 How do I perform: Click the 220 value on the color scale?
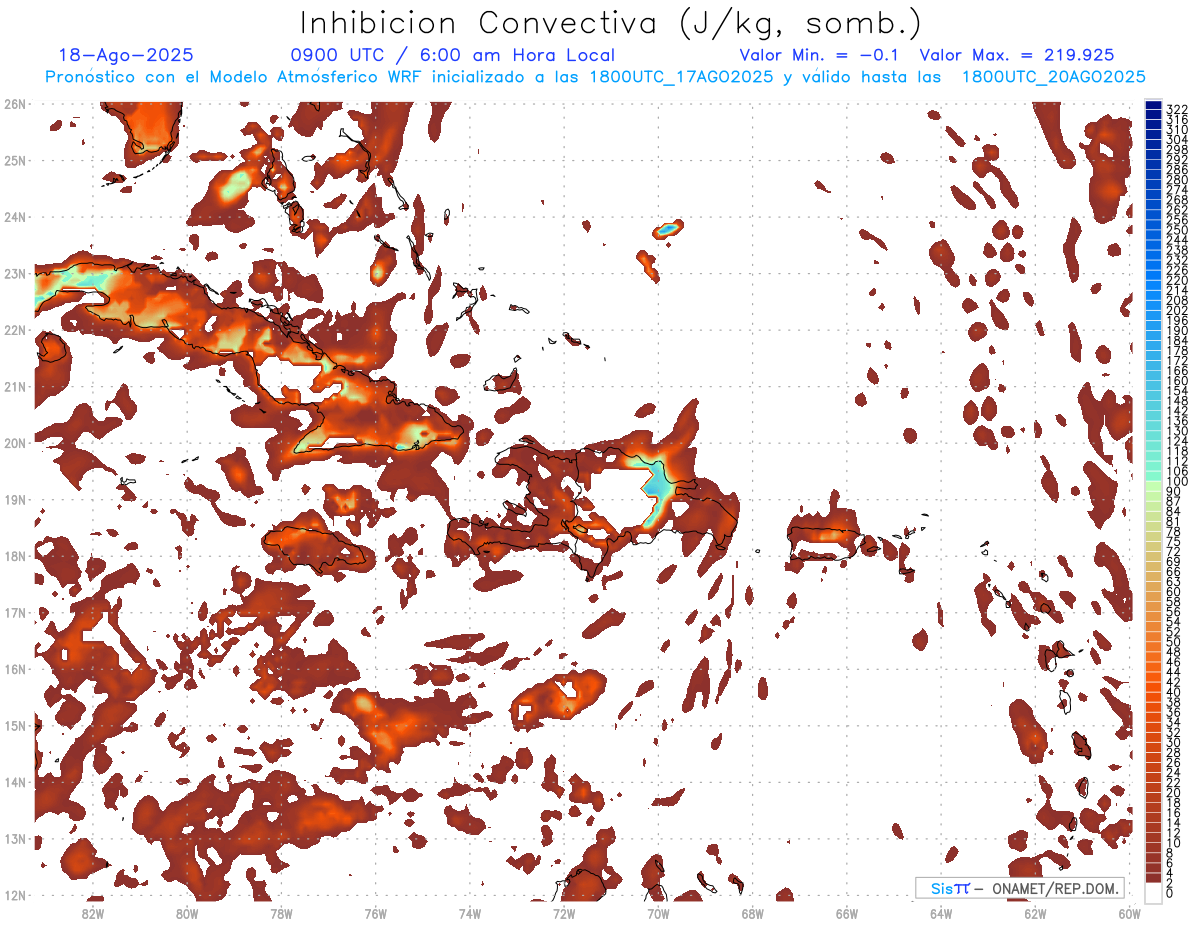tap(1176, 280)
